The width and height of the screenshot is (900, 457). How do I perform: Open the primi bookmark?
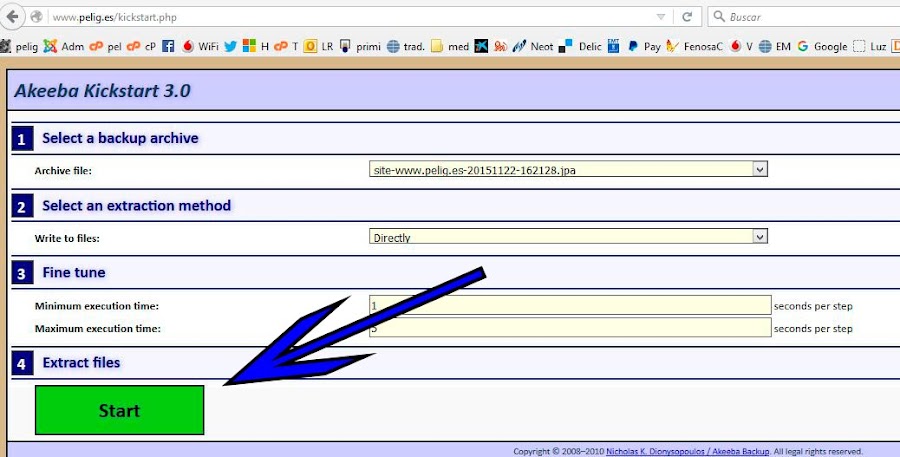[x=360, y=47]
